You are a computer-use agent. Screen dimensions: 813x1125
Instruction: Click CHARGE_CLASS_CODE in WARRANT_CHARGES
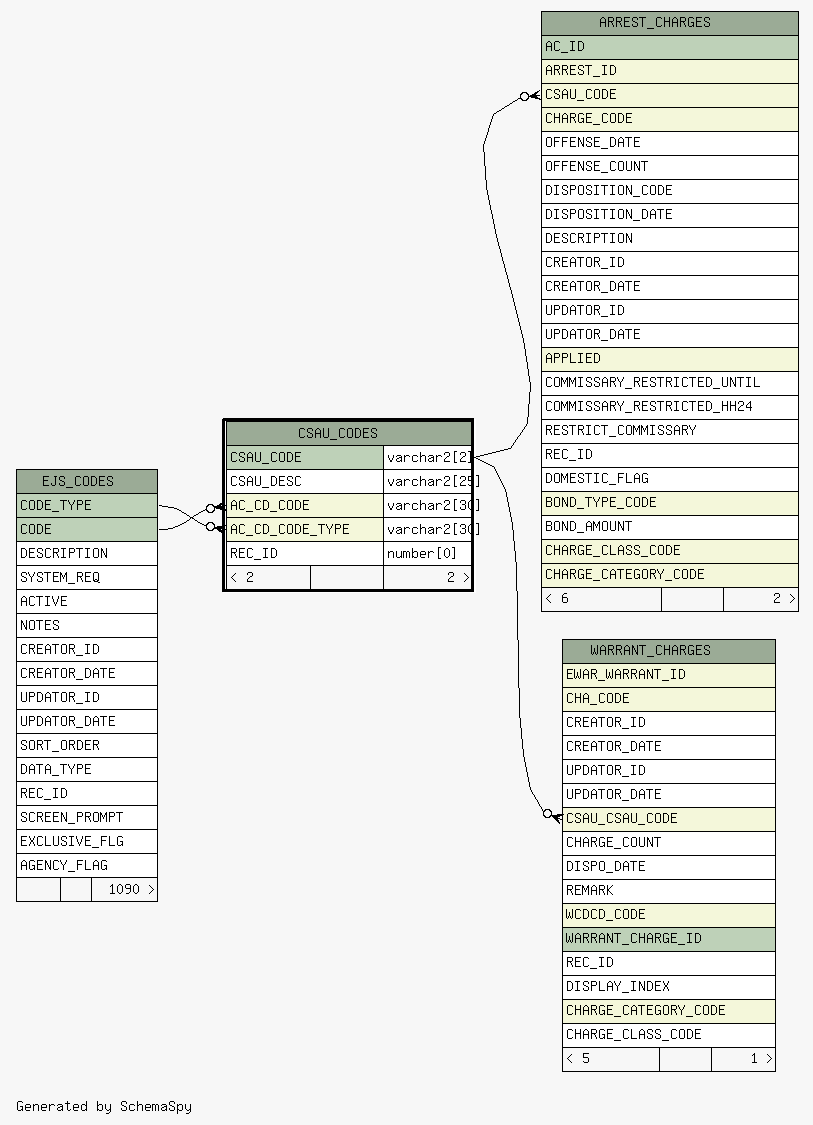point(669,1035)
